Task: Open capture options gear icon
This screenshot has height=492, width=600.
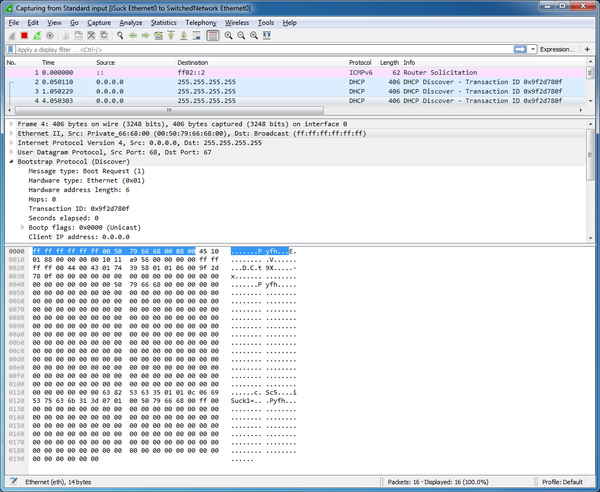Action: point(50,35)
